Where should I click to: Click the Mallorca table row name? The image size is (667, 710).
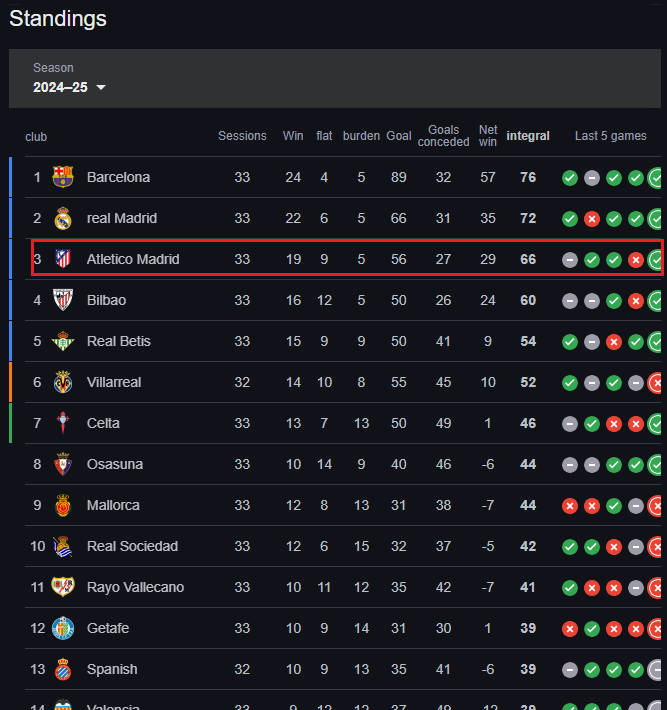[x=113, y=505]
